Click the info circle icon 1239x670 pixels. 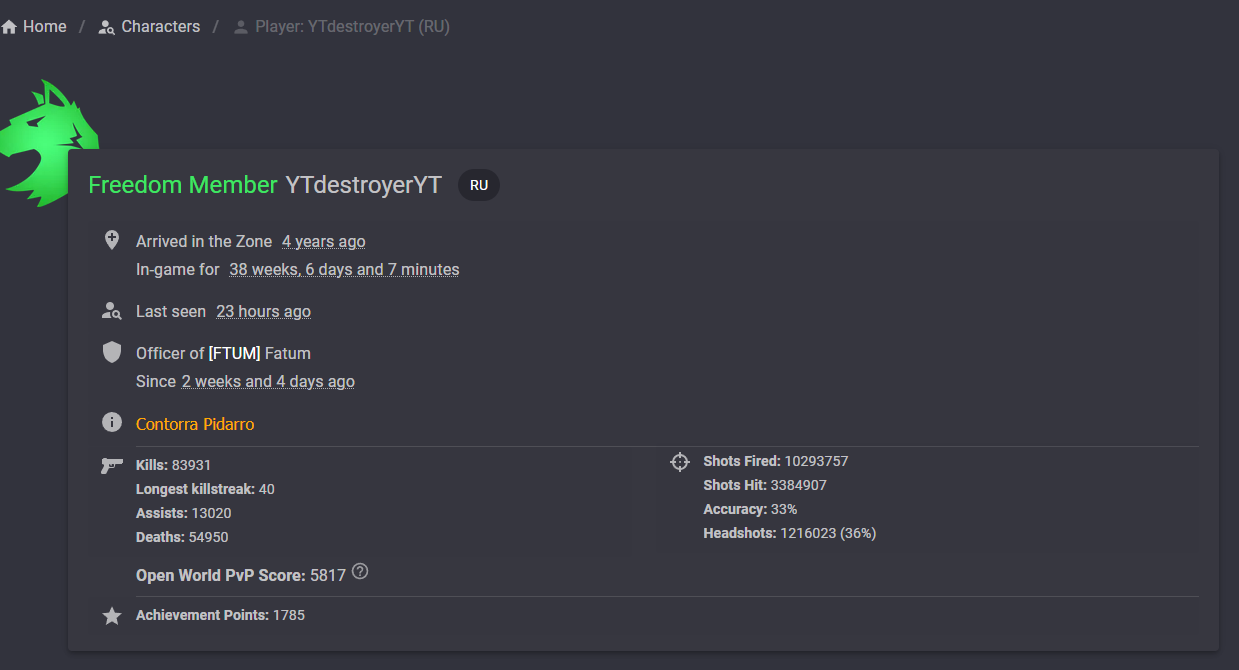[x=112, y=422]
